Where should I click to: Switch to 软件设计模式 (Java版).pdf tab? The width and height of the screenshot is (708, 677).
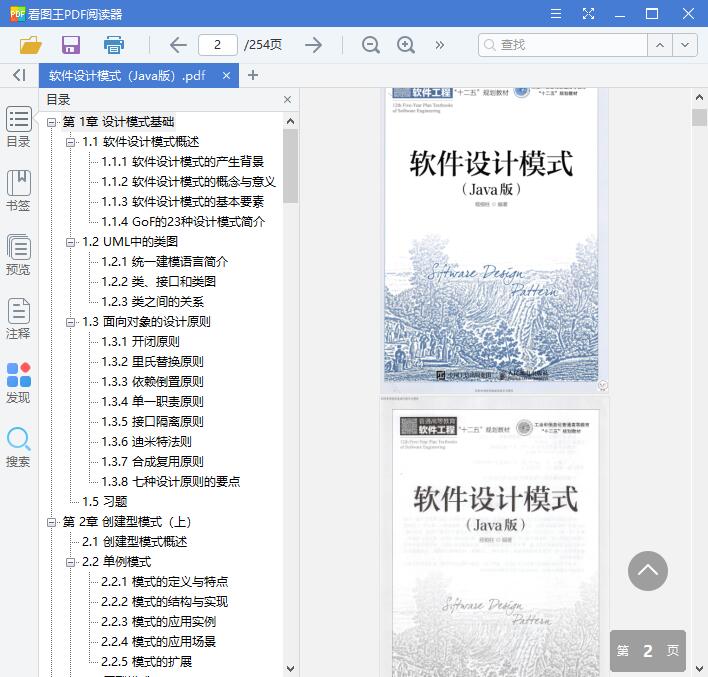tap(127, 75)
